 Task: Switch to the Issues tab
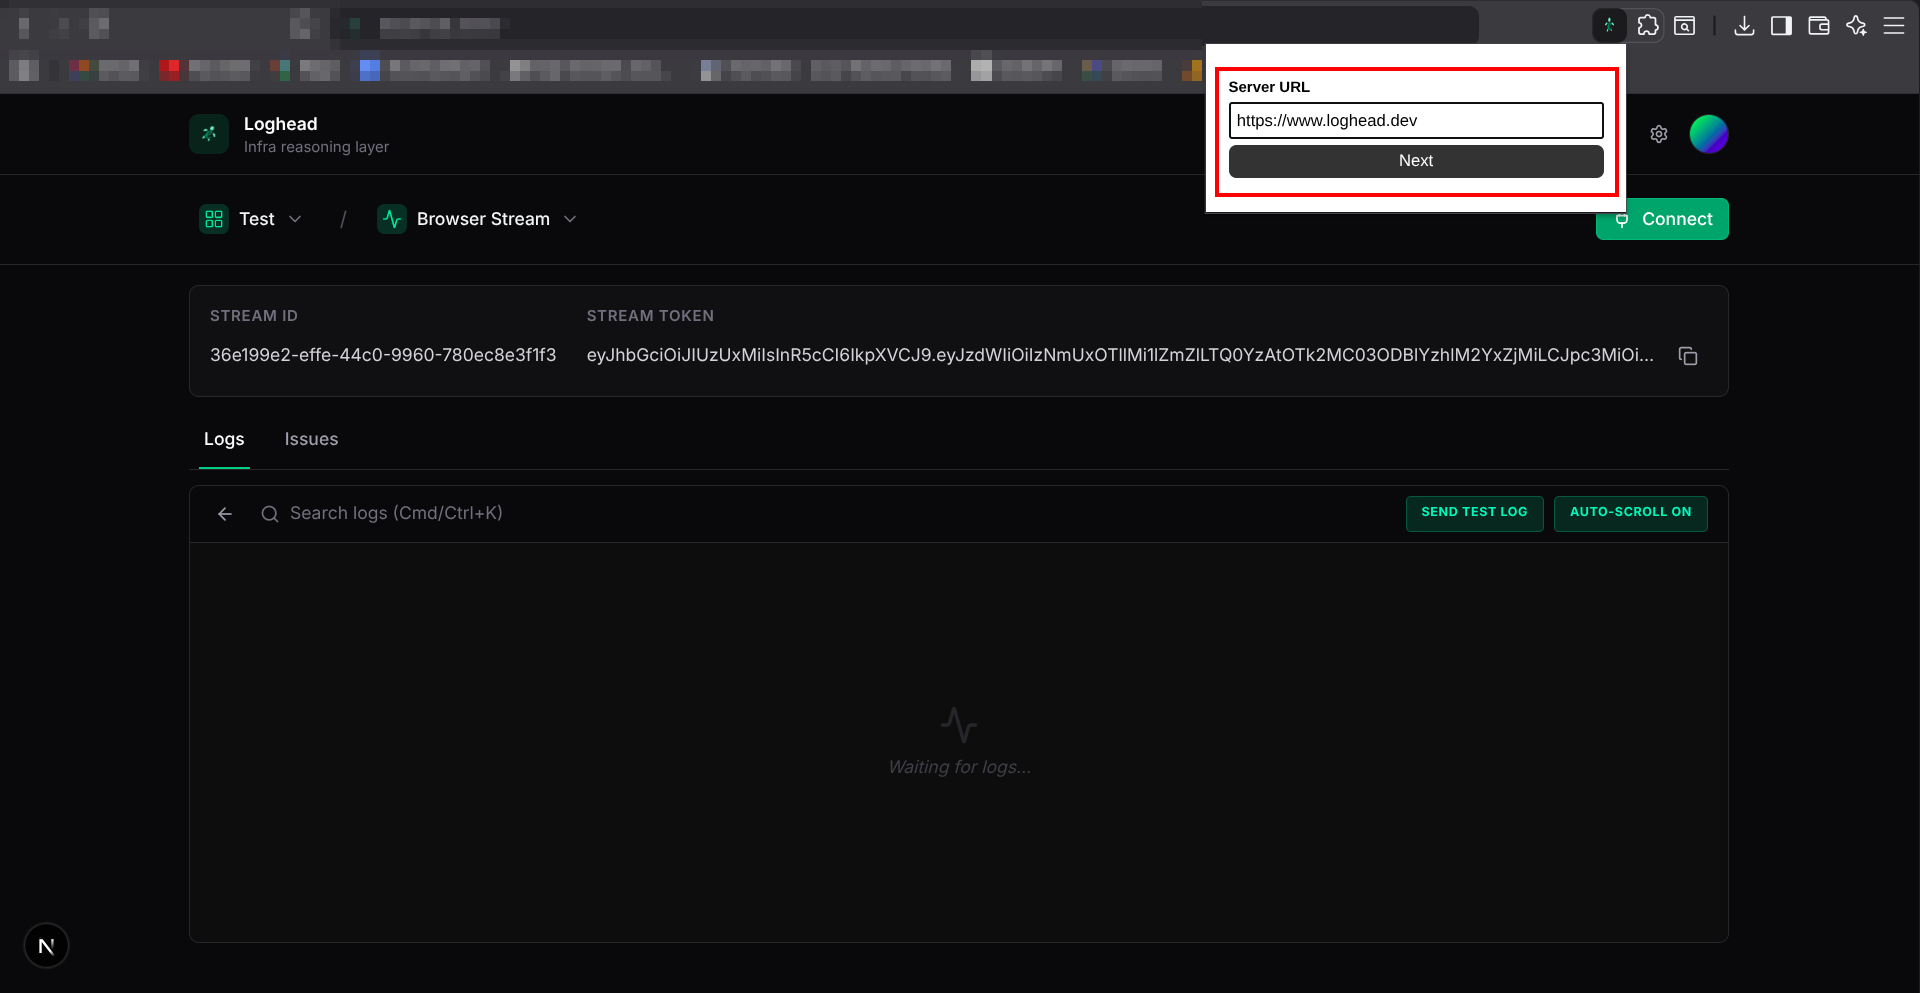(x=311, y=439)
